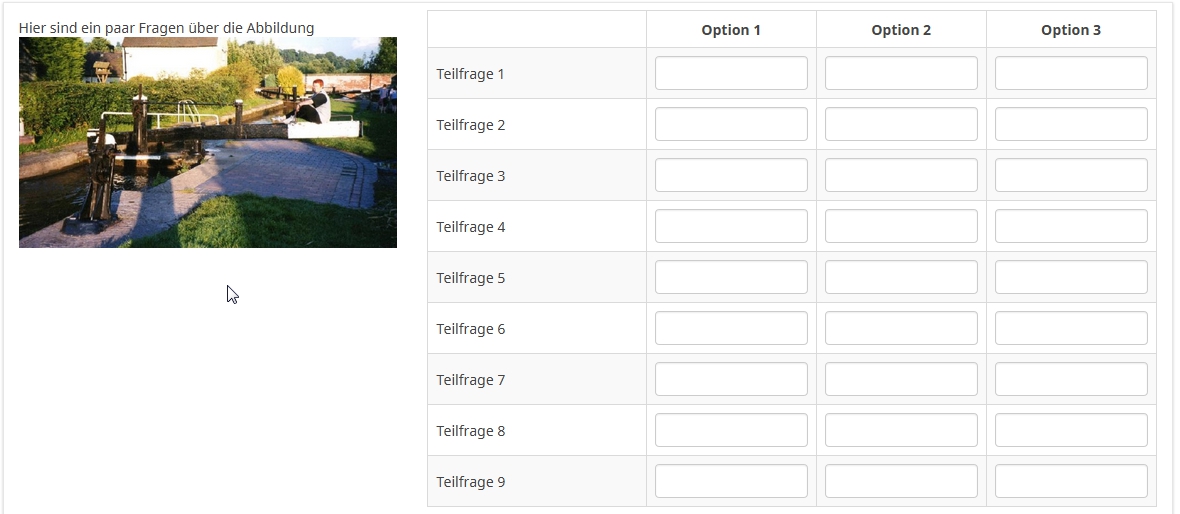Focus Teilfrage 2 Option 3 text box

click(1071, 124)
